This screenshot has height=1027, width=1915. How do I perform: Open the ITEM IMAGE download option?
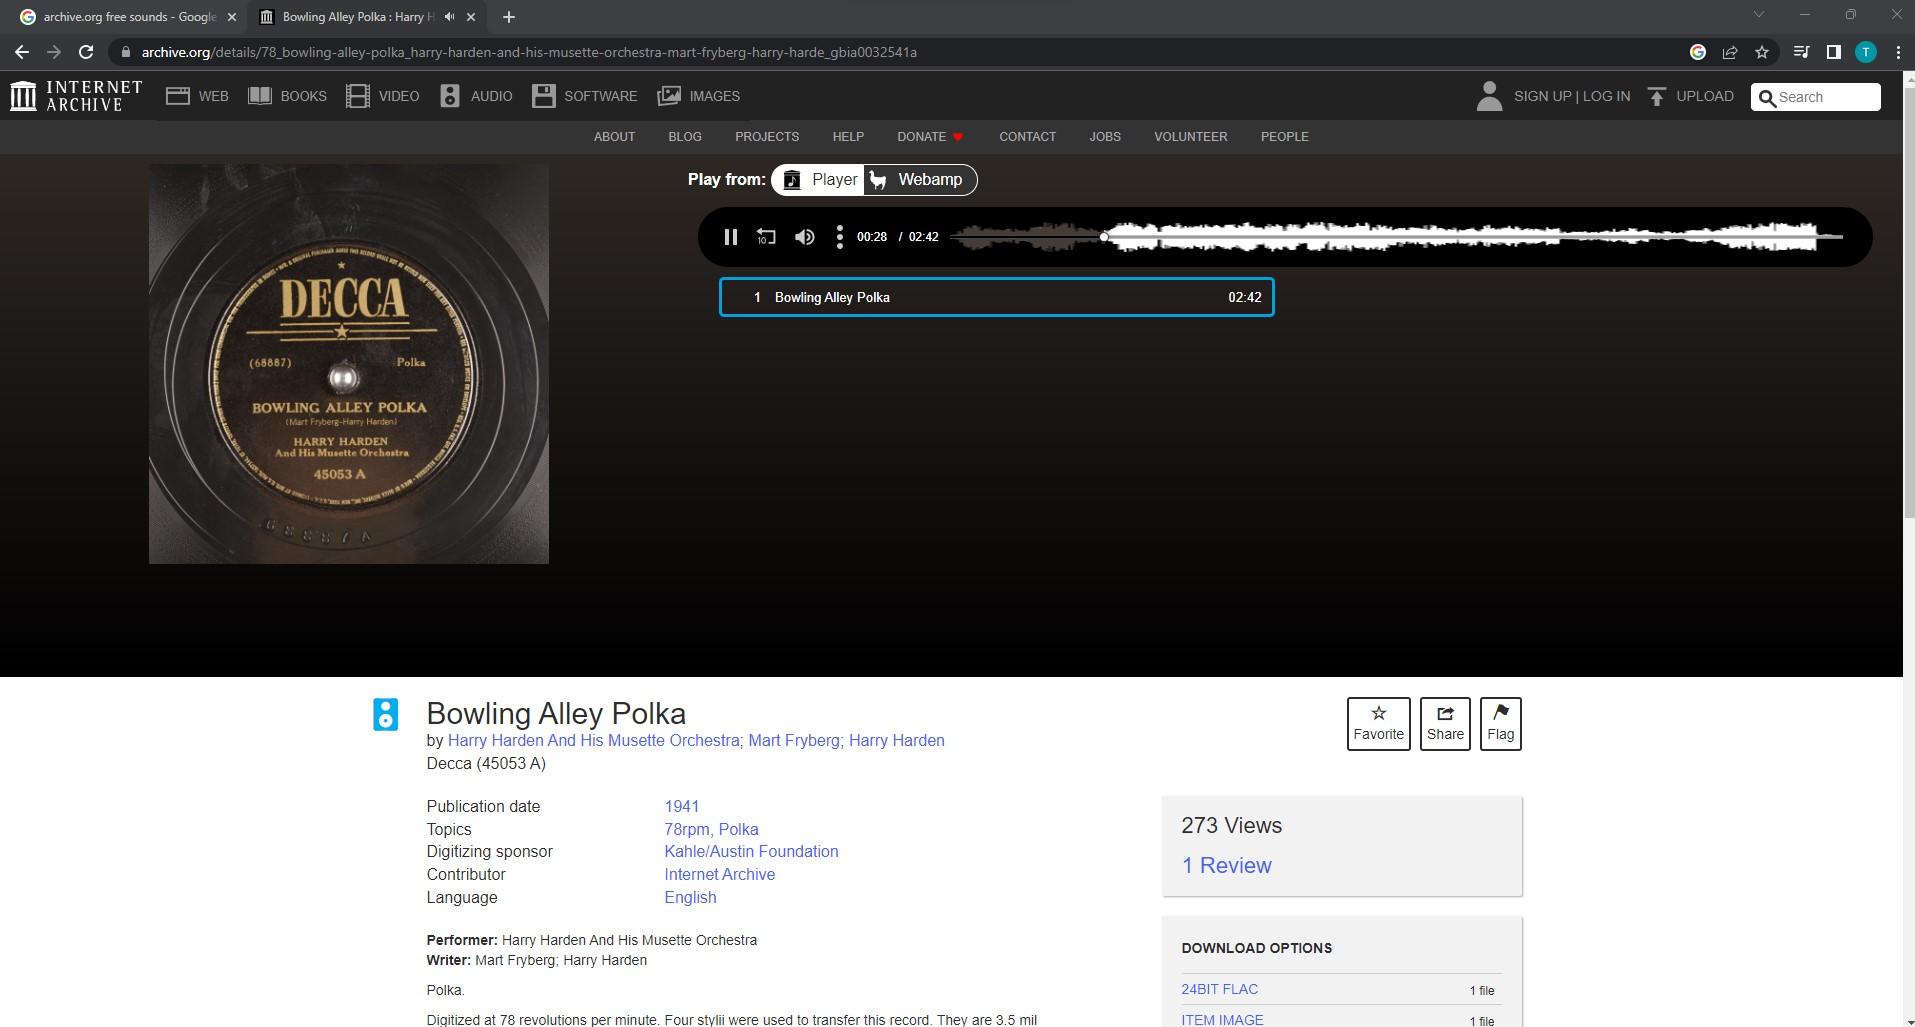[1223, 1020]
